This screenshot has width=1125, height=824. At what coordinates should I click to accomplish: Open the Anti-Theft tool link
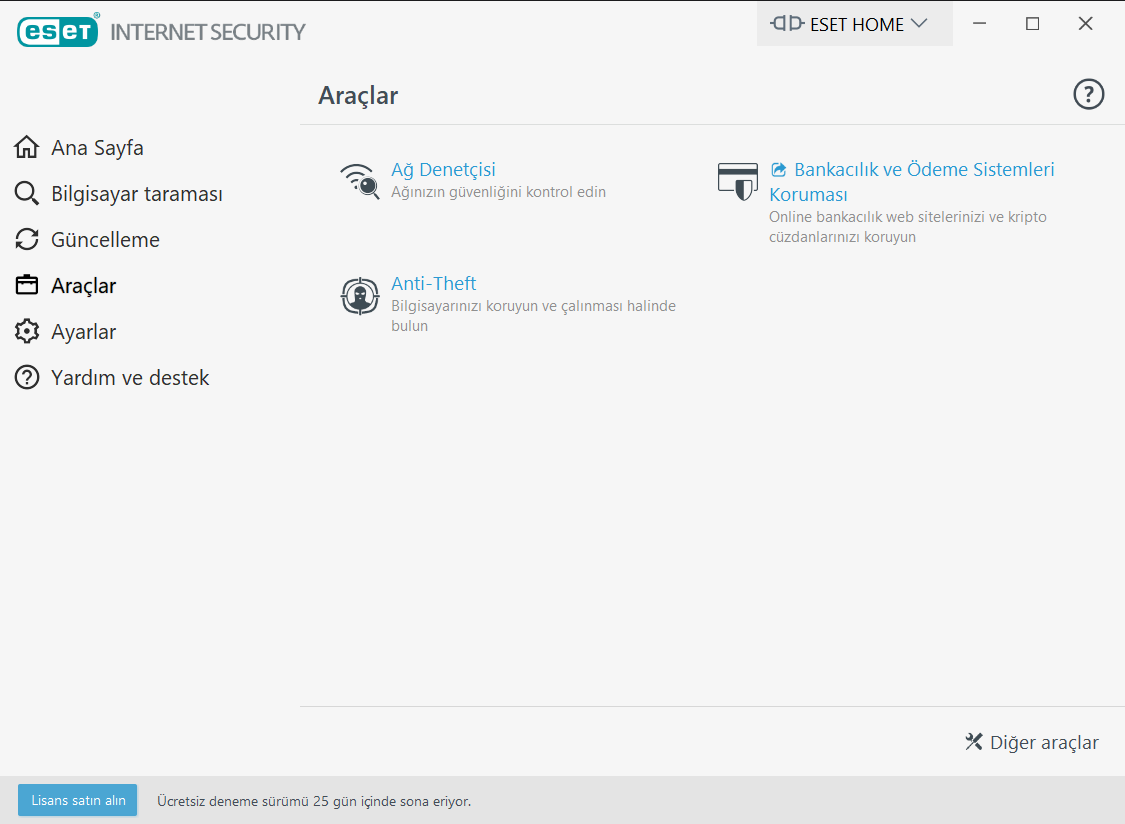[x=433, y=284]
